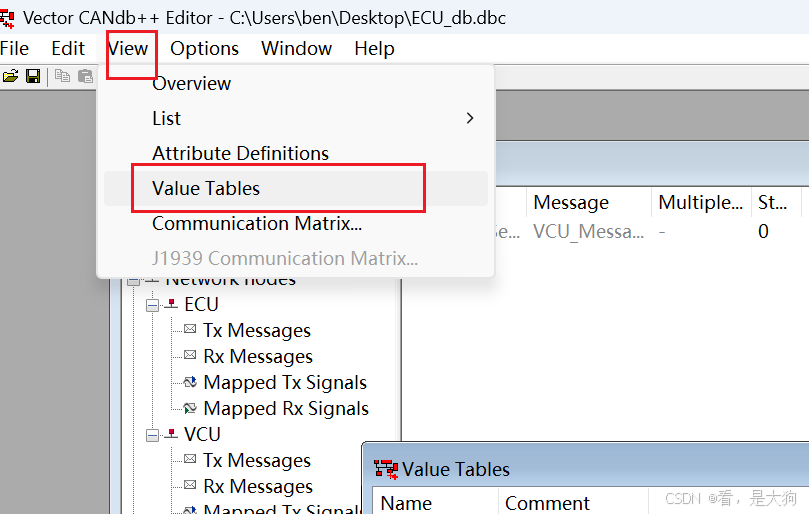Click the Mapped Rx Signals icon under ECU
The width and height of the screenshot is (809, 514).
(x=190, y=408)
